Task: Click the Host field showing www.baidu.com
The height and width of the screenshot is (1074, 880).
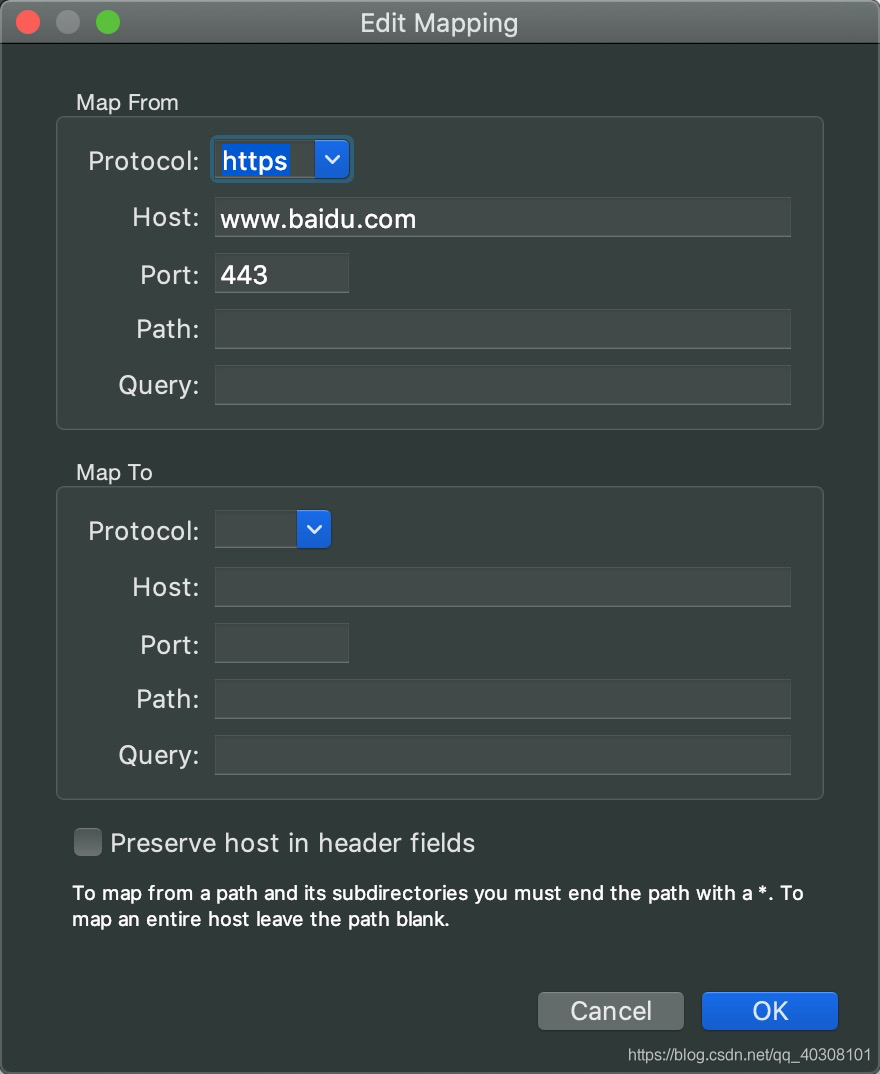Action: [x=500, y=217]
